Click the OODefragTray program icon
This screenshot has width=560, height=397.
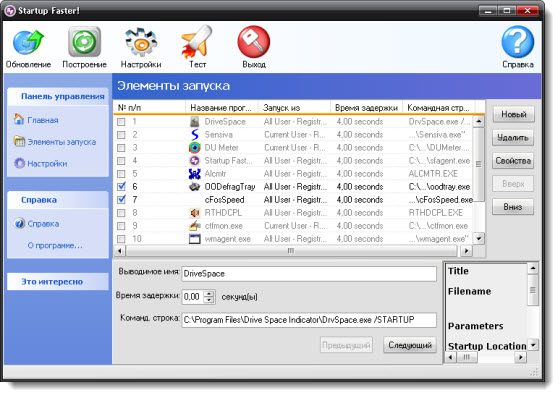pyautogui.click(x=194, y=186)
